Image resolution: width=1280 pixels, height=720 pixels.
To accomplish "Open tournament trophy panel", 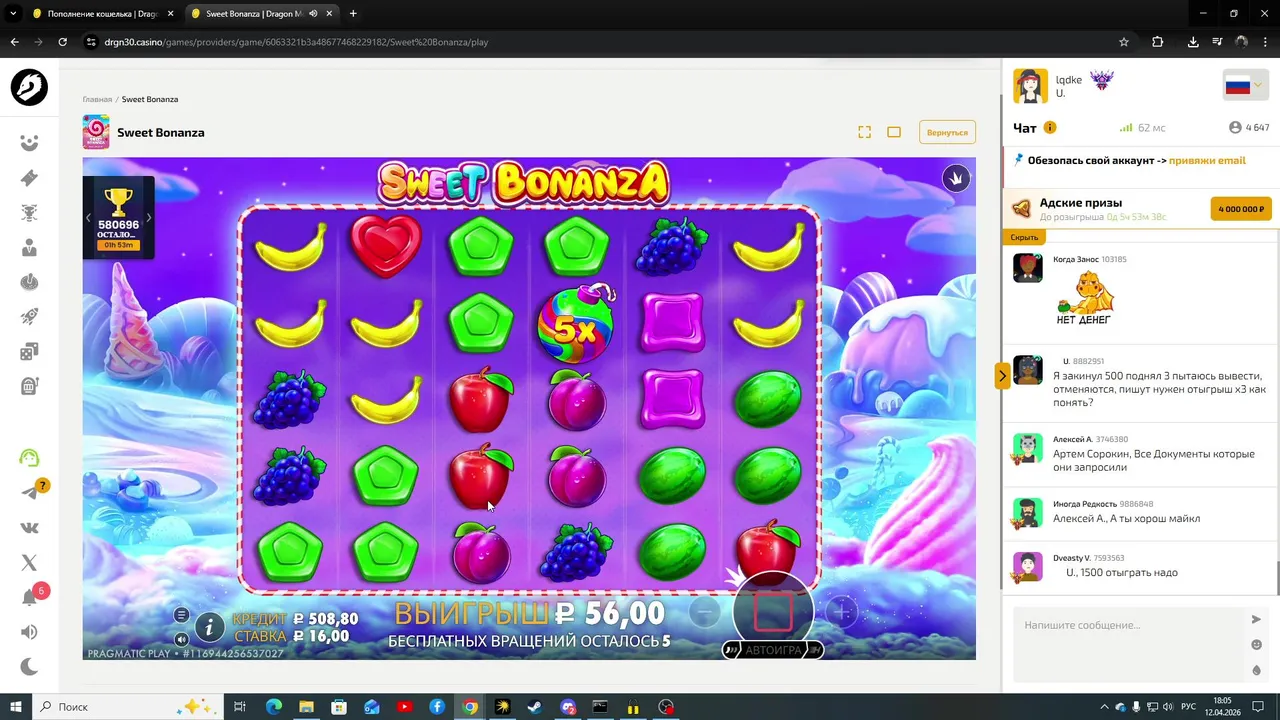I will pos(118,218).
